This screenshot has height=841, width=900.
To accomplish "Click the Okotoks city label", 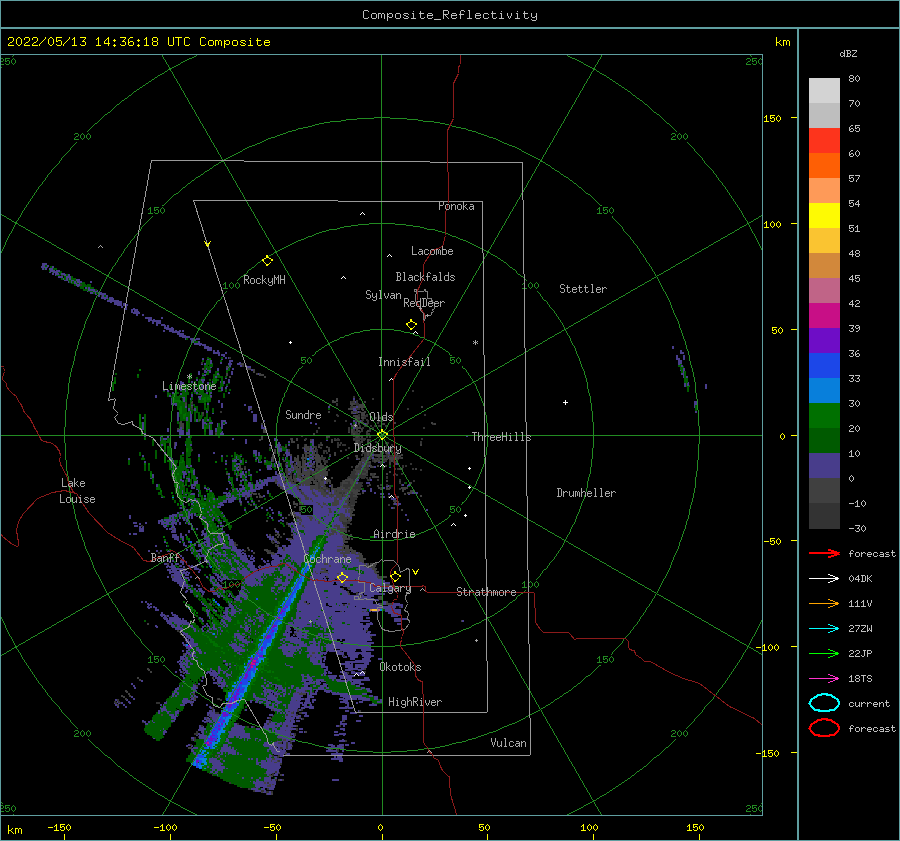I will [x=400, y=667].
